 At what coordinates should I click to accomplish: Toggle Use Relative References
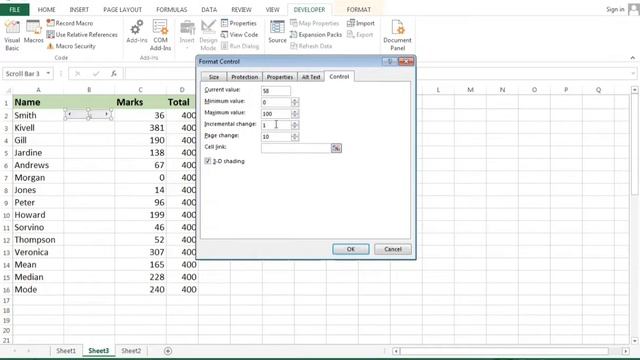(x=82, y=35)
